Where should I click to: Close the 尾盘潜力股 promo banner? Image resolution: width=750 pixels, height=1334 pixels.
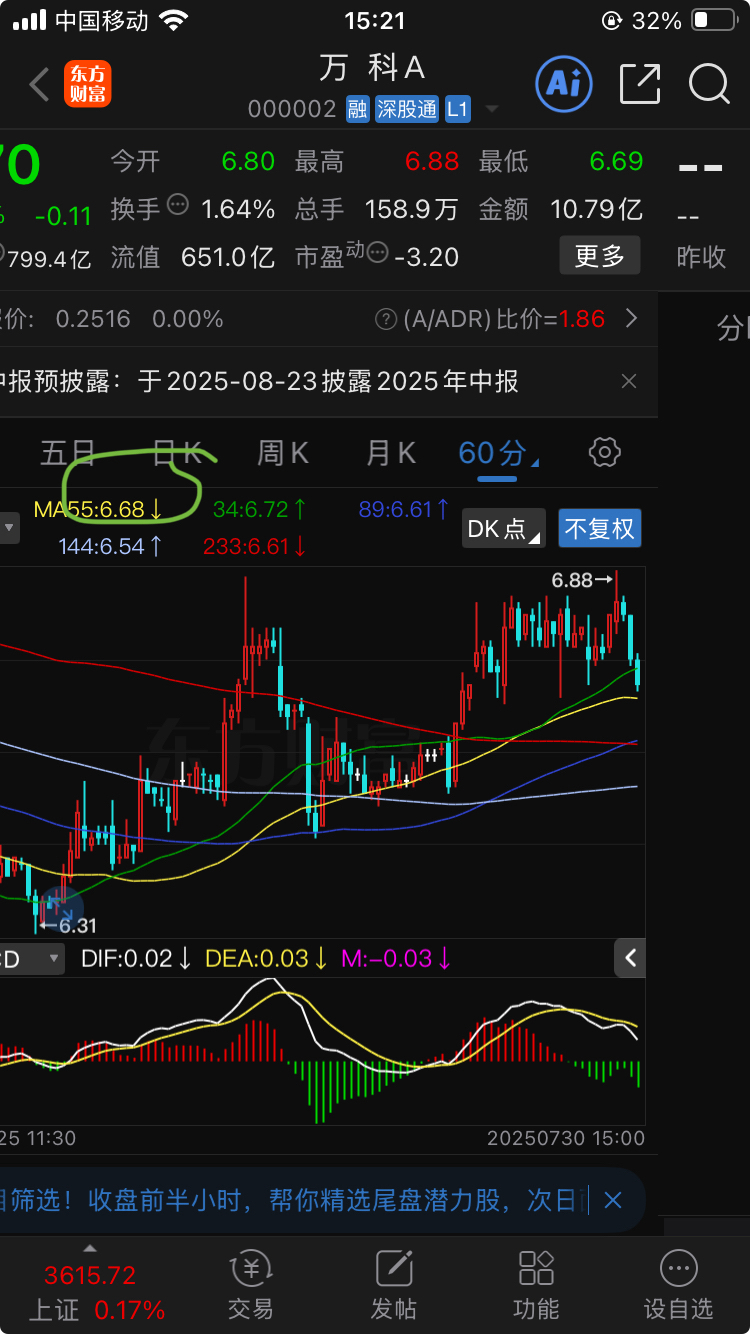613,1200
